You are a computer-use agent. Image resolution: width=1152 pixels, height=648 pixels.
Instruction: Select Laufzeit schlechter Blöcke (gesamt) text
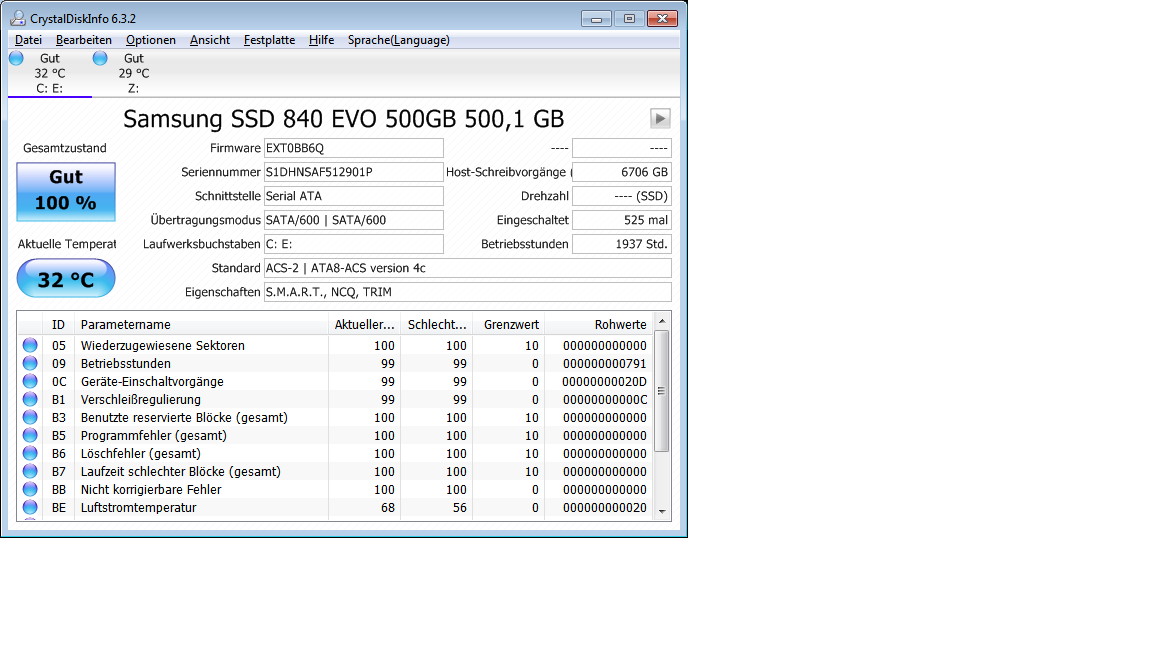[x=181, y=472]
